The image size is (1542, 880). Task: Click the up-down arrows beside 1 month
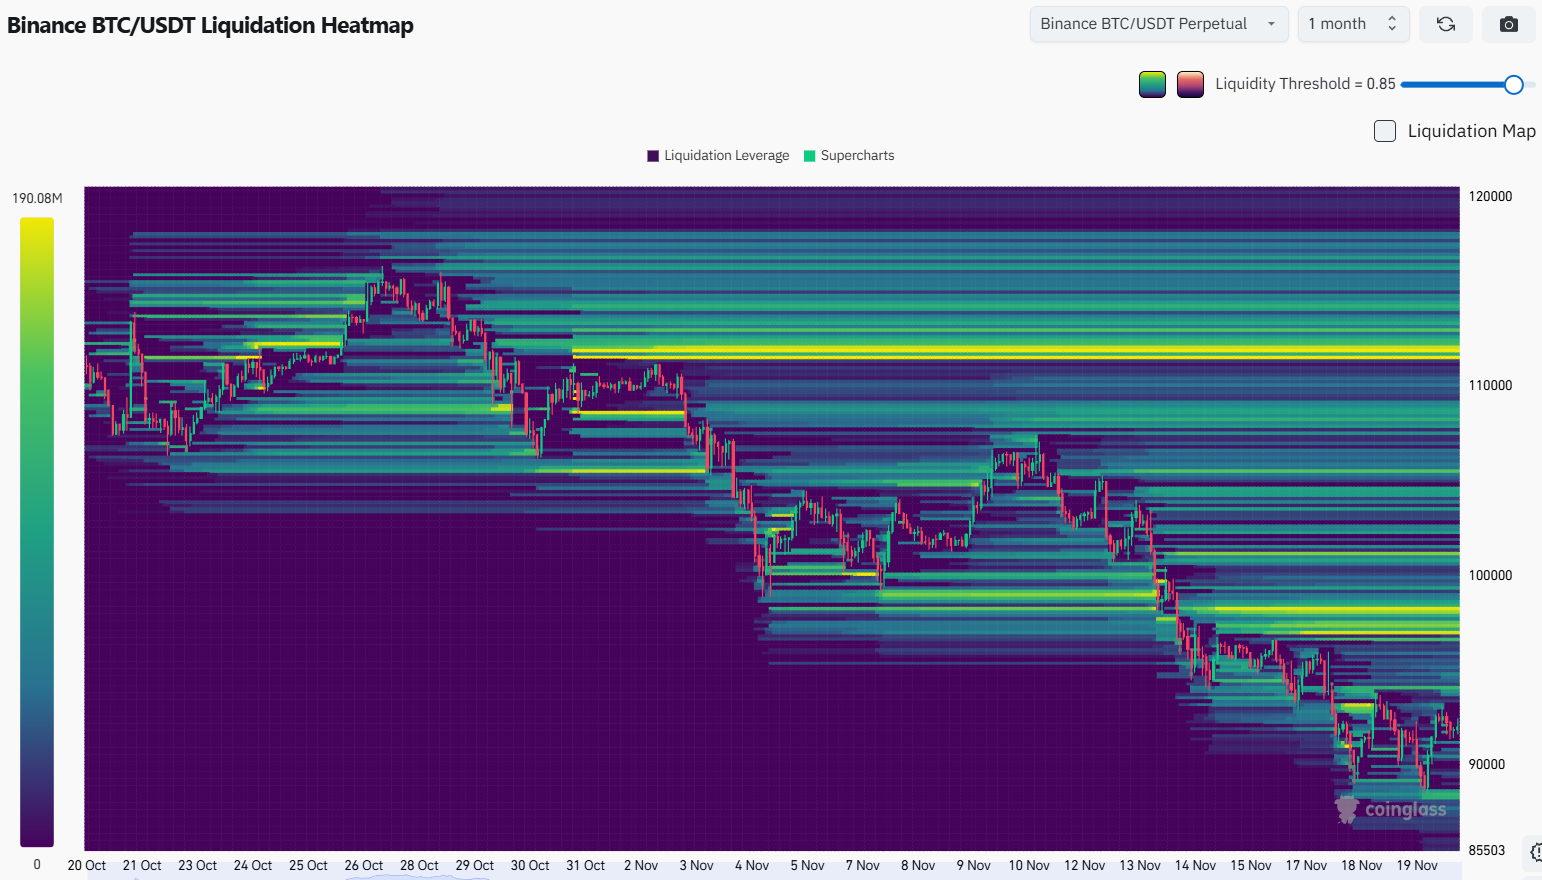(1391, 24)
